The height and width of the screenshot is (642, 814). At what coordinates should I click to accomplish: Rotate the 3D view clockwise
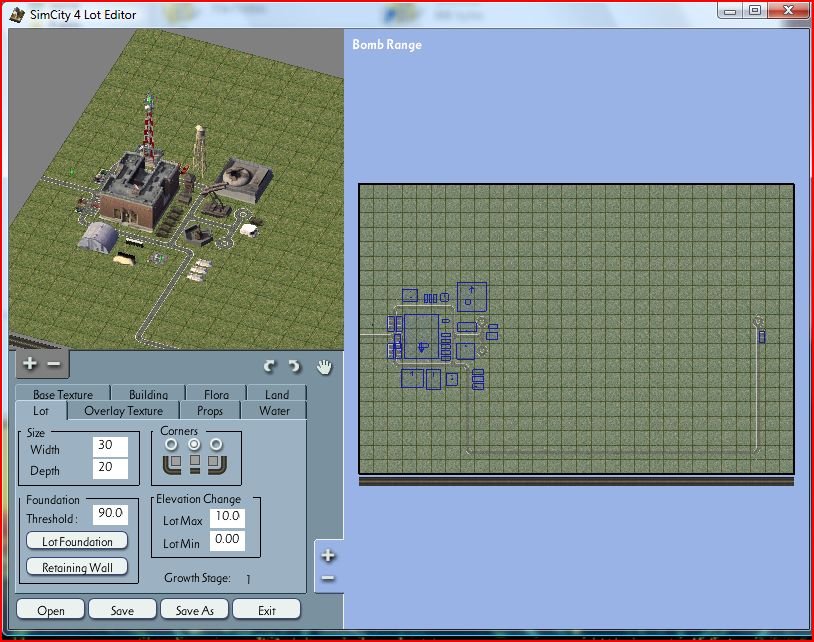(269, 367)
